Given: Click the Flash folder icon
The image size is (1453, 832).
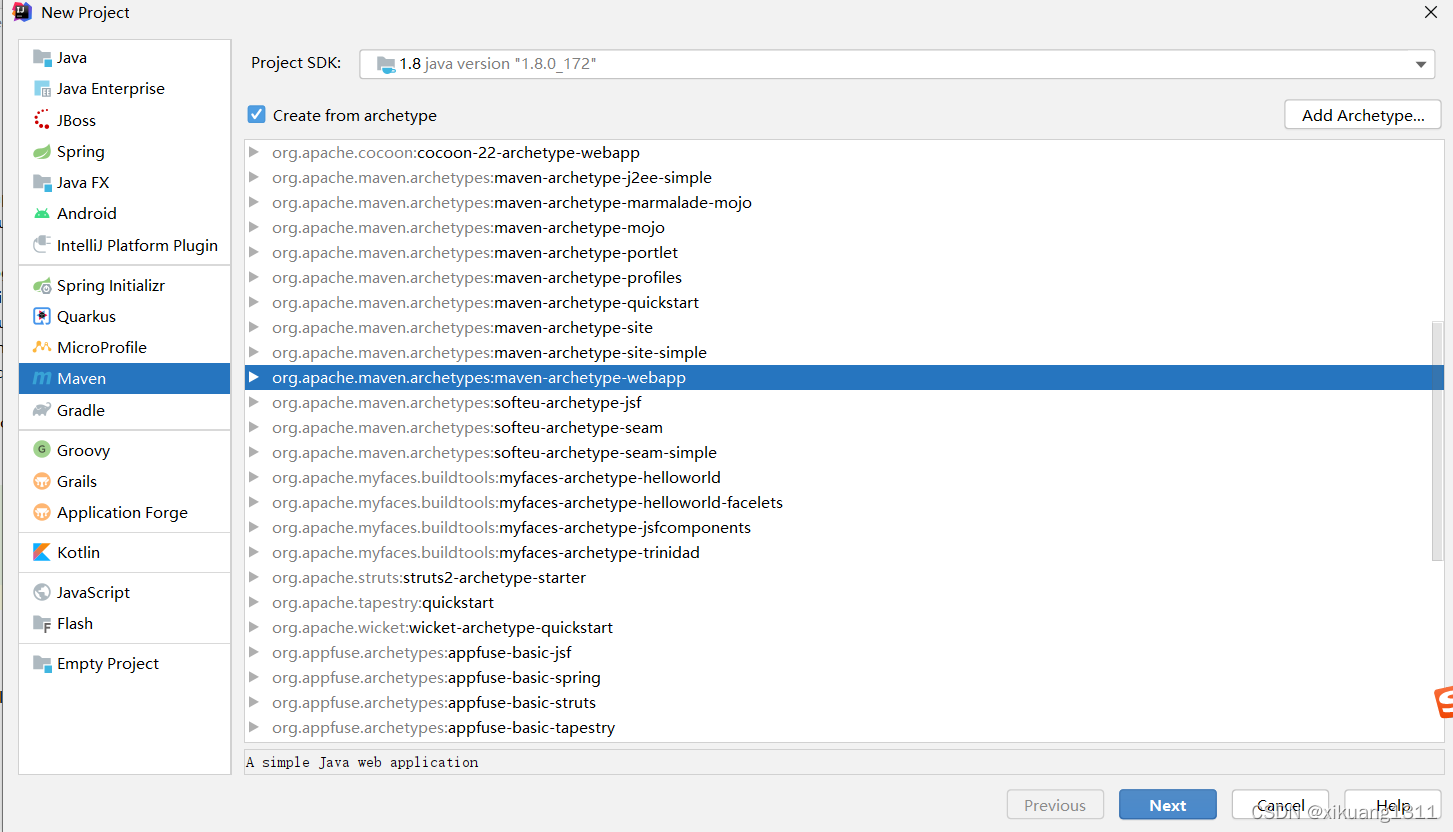Looking at the screenshot, I should 41,624.
